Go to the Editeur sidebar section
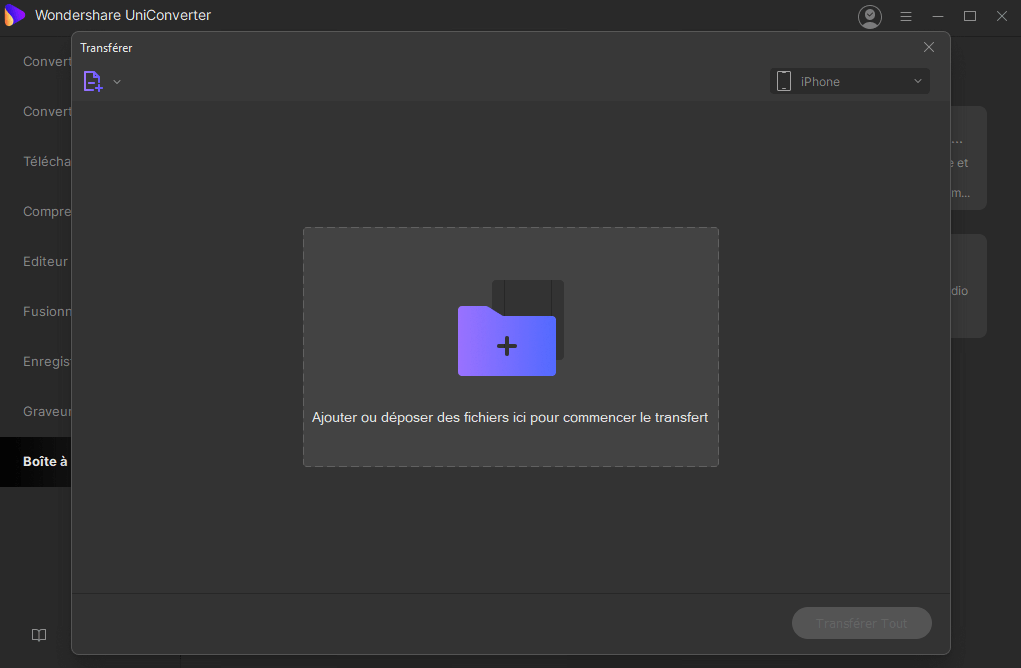Screen dimensions: 1021x668 [x=46, y=261]
